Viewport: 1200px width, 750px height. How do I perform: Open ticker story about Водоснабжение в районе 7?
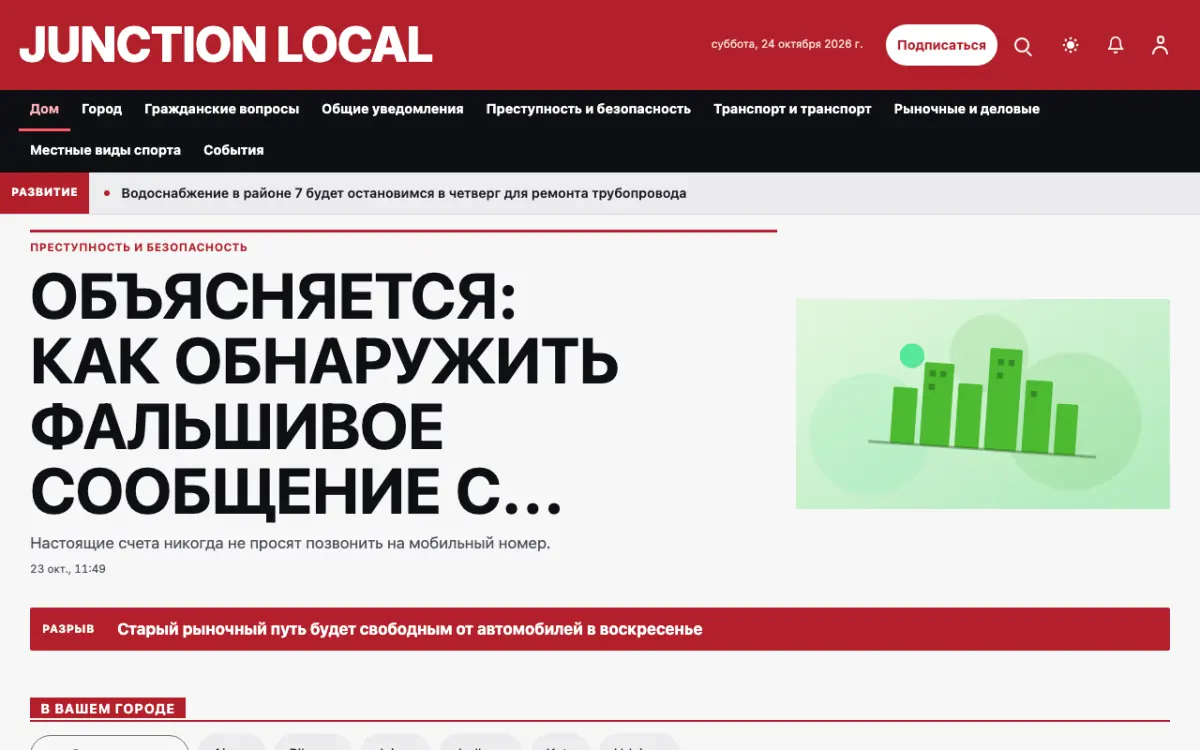coord(403,193)
